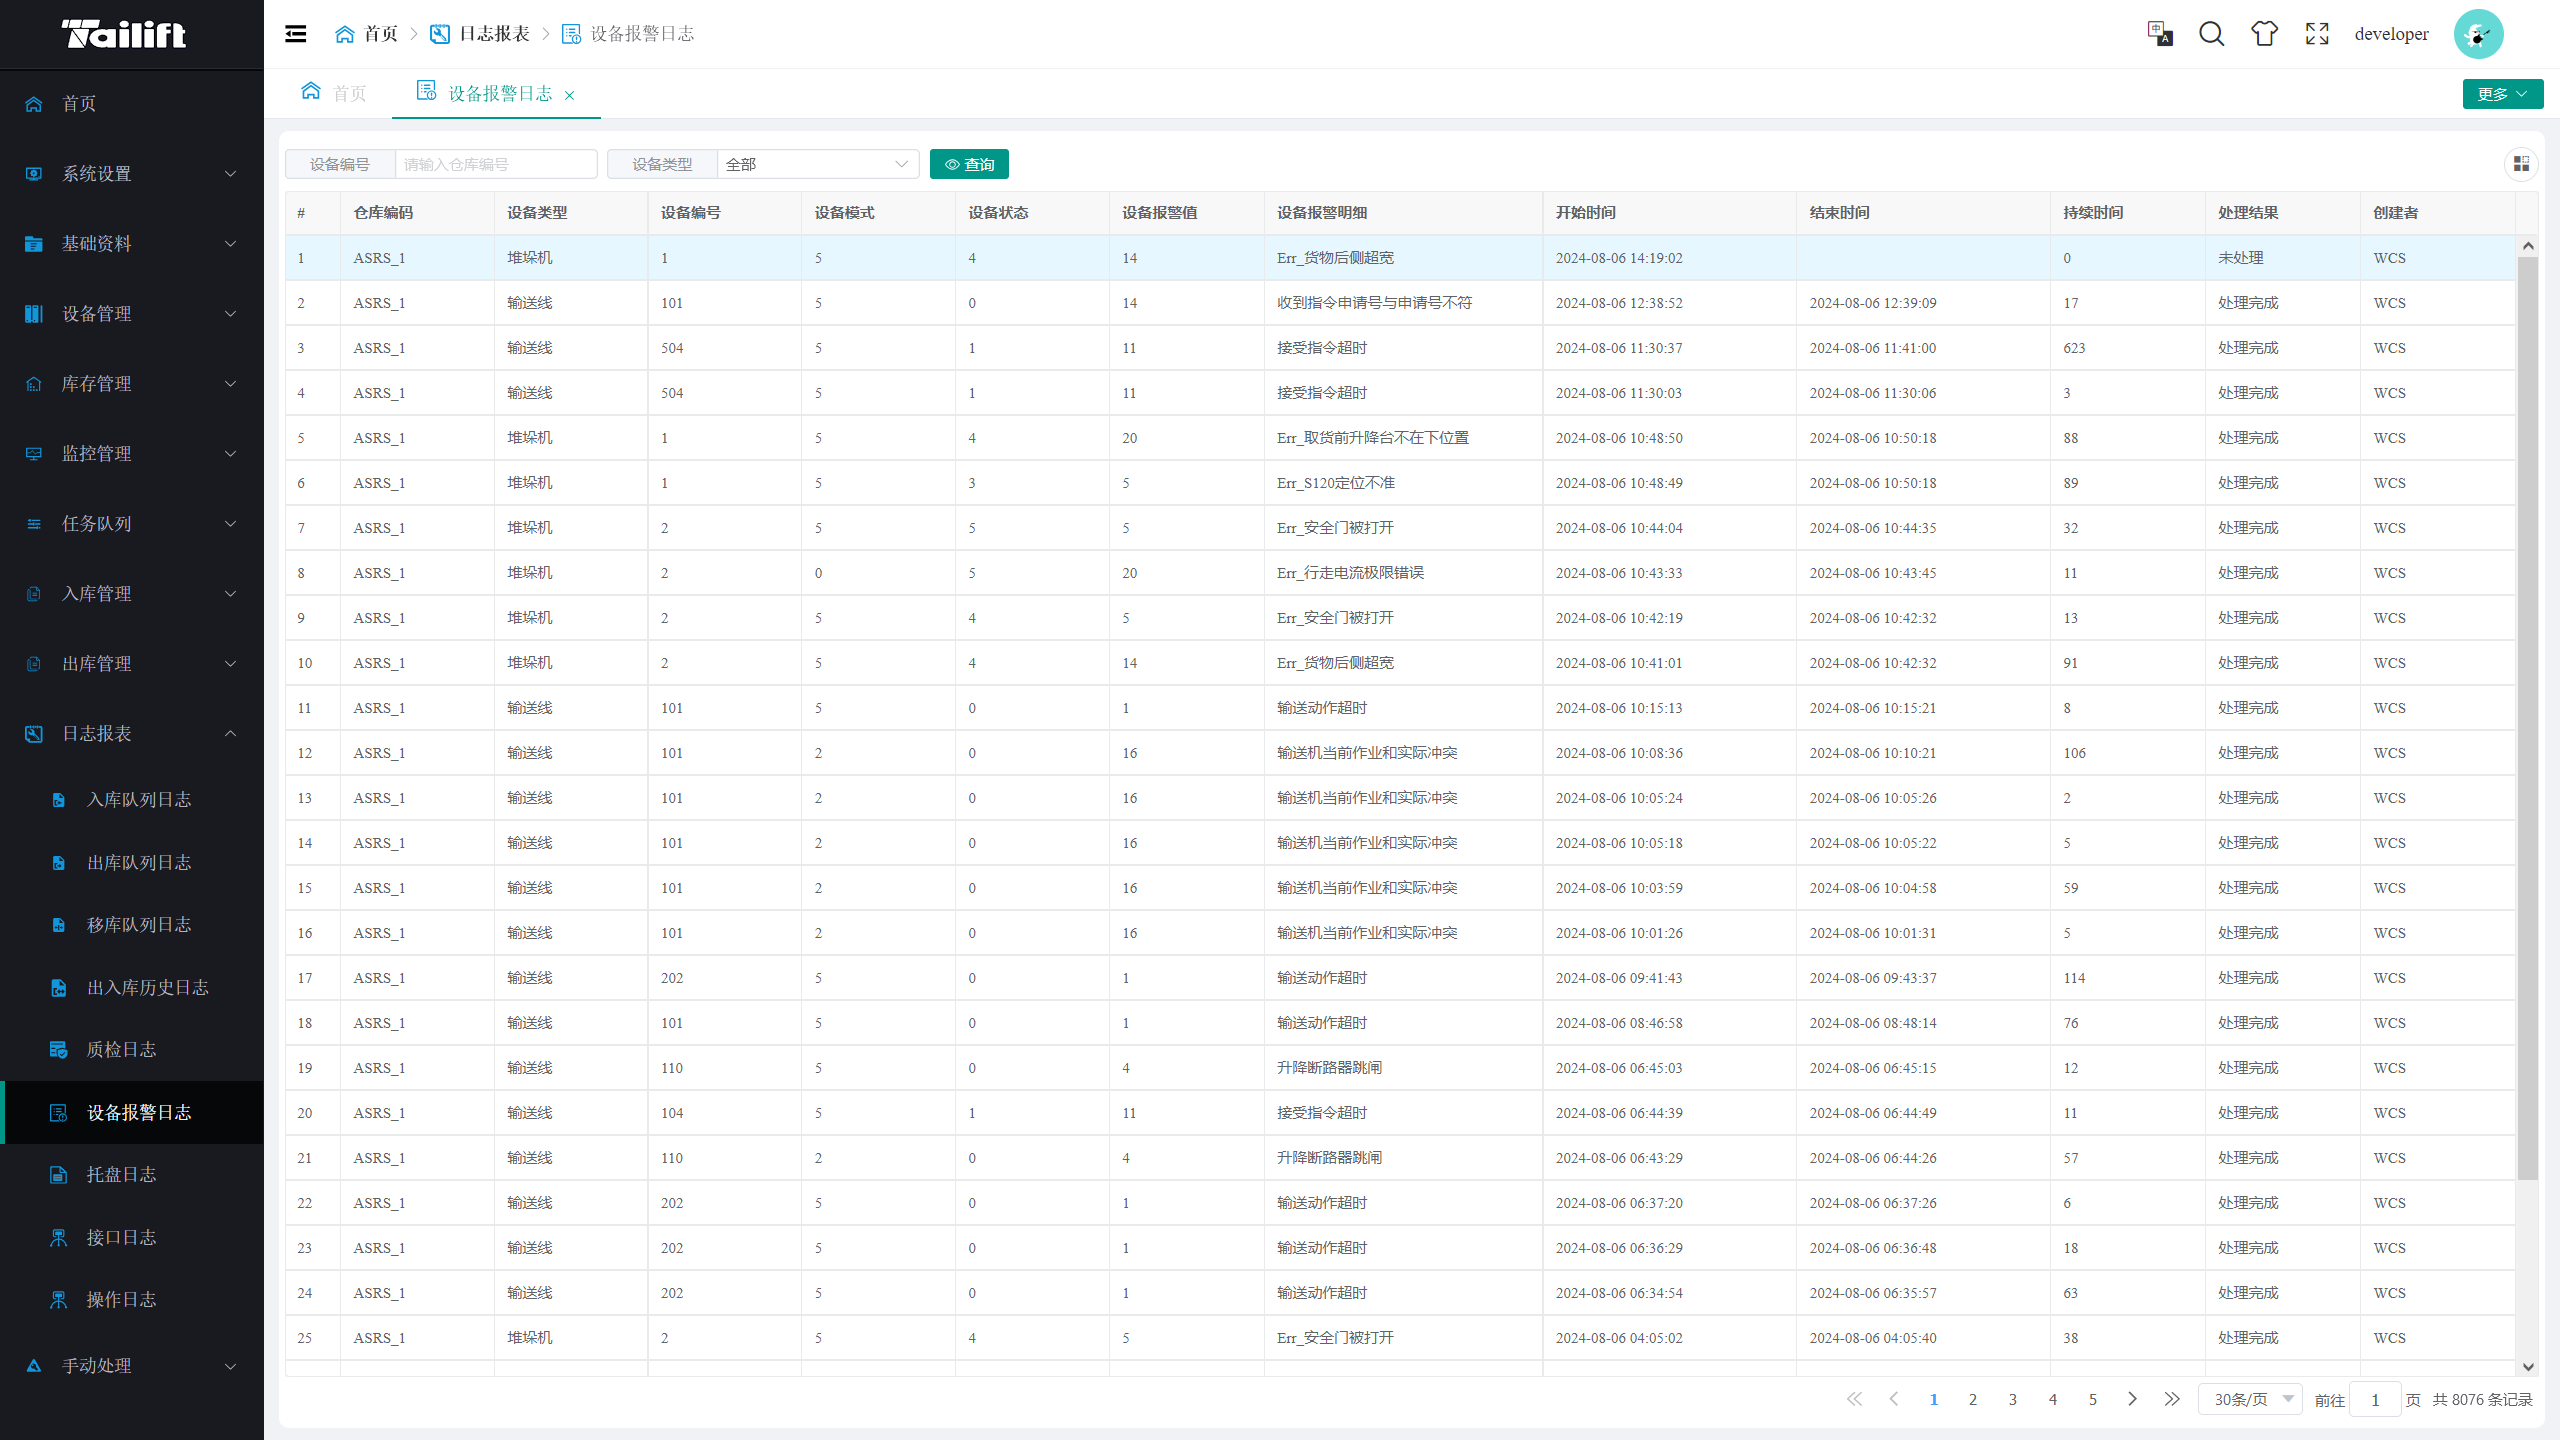Collapse the sidebar with hamburger icon
Image resolution: width=2560 pixels, height=1440 pixels.
click(x=295, y=34)
